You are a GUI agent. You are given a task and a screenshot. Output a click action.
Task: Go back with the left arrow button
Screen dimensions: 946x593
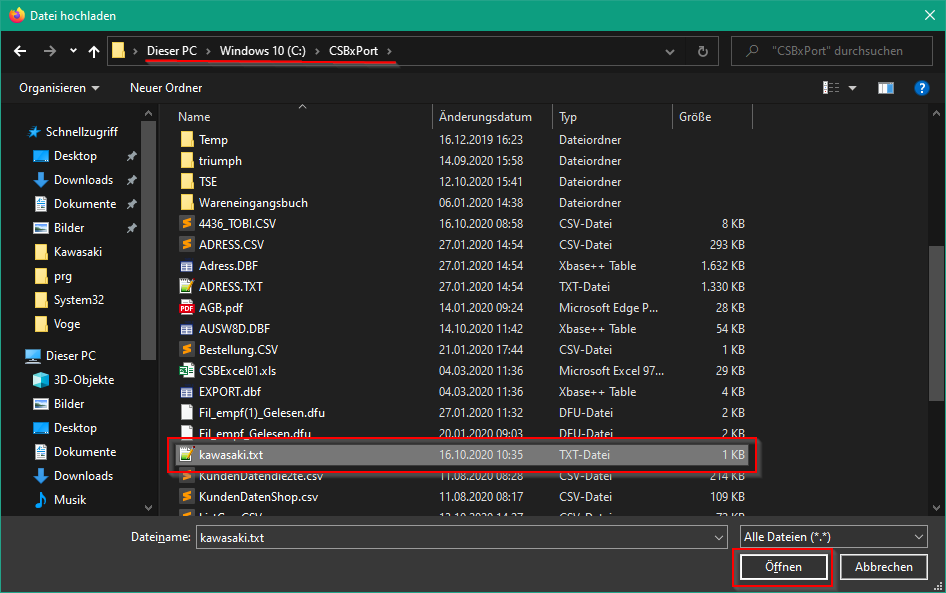20,51
